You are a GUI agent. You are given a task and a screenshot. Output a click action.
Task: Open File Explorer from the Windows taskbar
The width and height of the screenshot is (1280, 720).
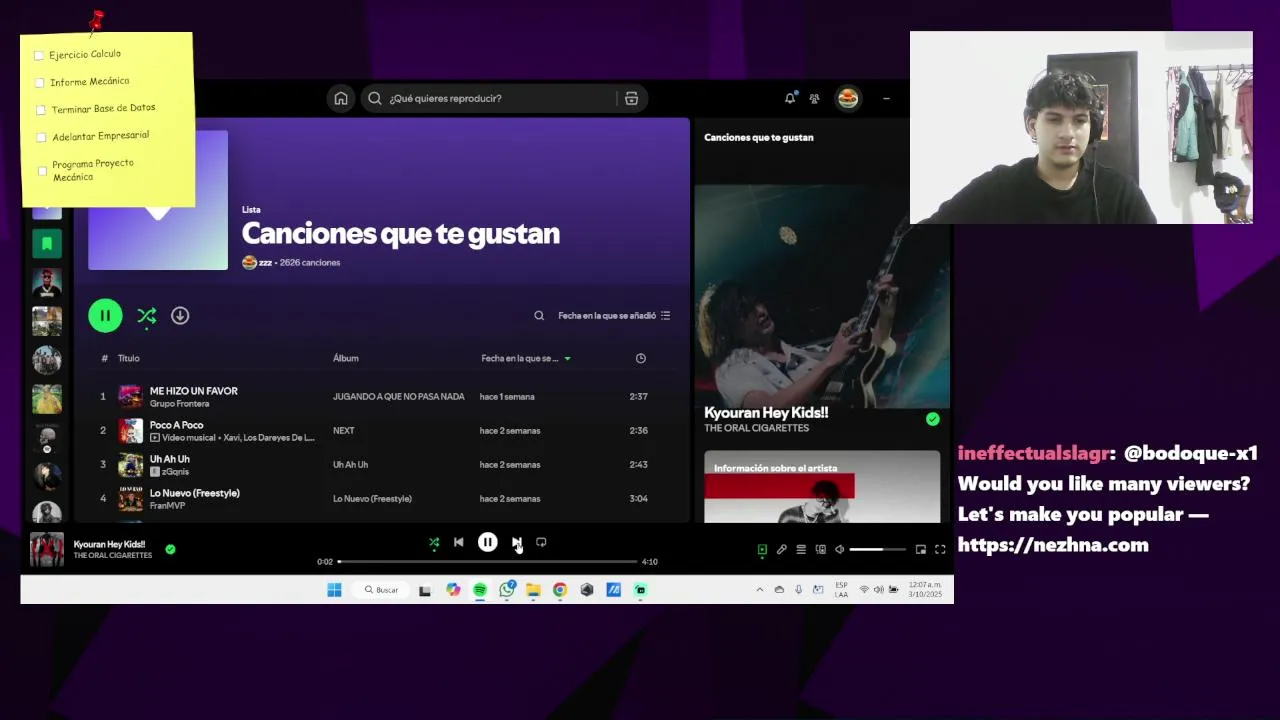point(533,590)
